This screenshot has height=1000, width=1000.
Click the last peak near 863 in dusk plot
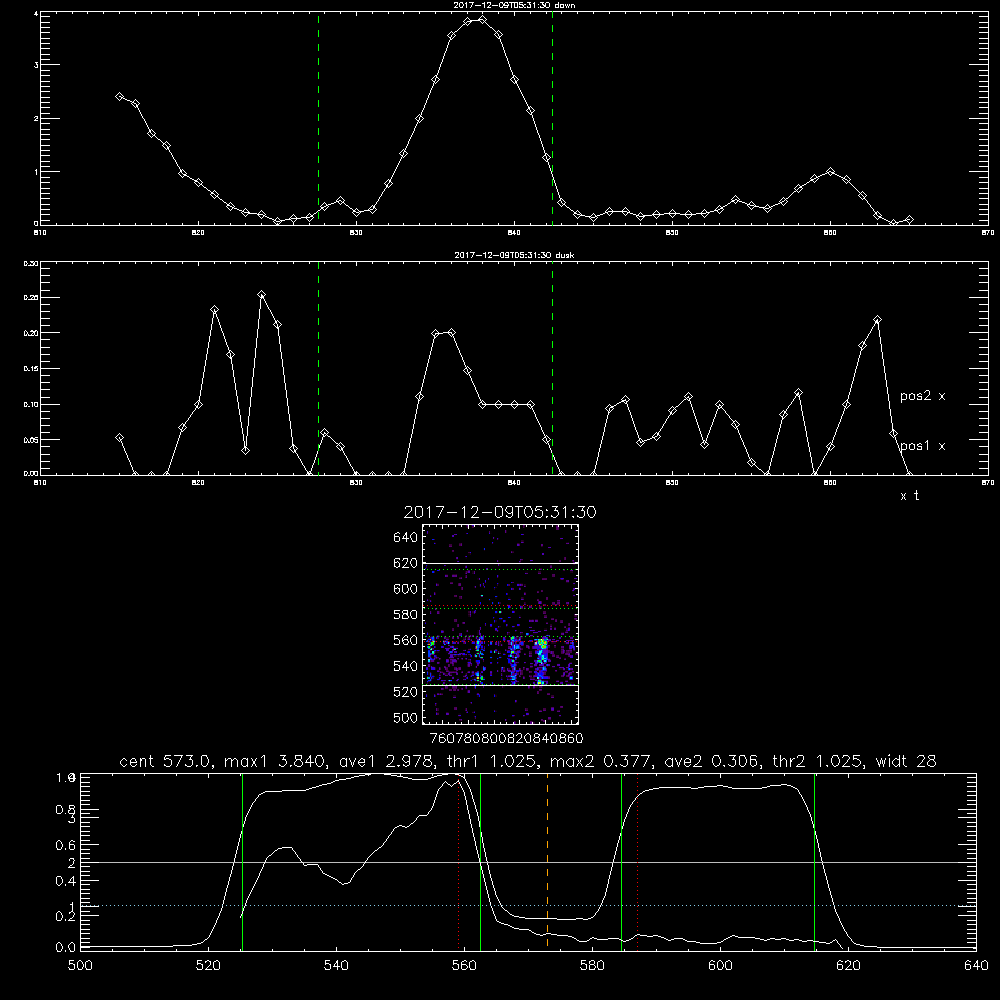pos(878,320)
